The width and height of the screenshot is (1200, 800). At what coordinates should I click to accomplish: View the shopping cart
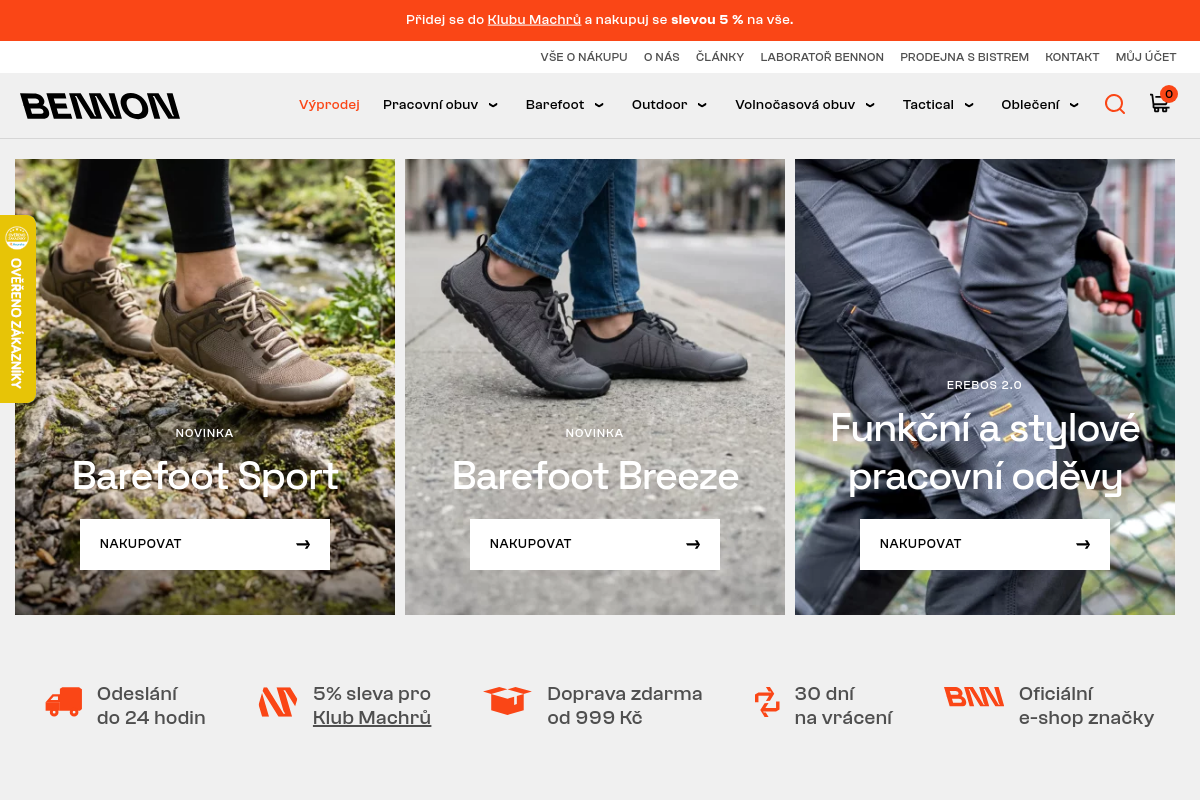pos(1159,104)
